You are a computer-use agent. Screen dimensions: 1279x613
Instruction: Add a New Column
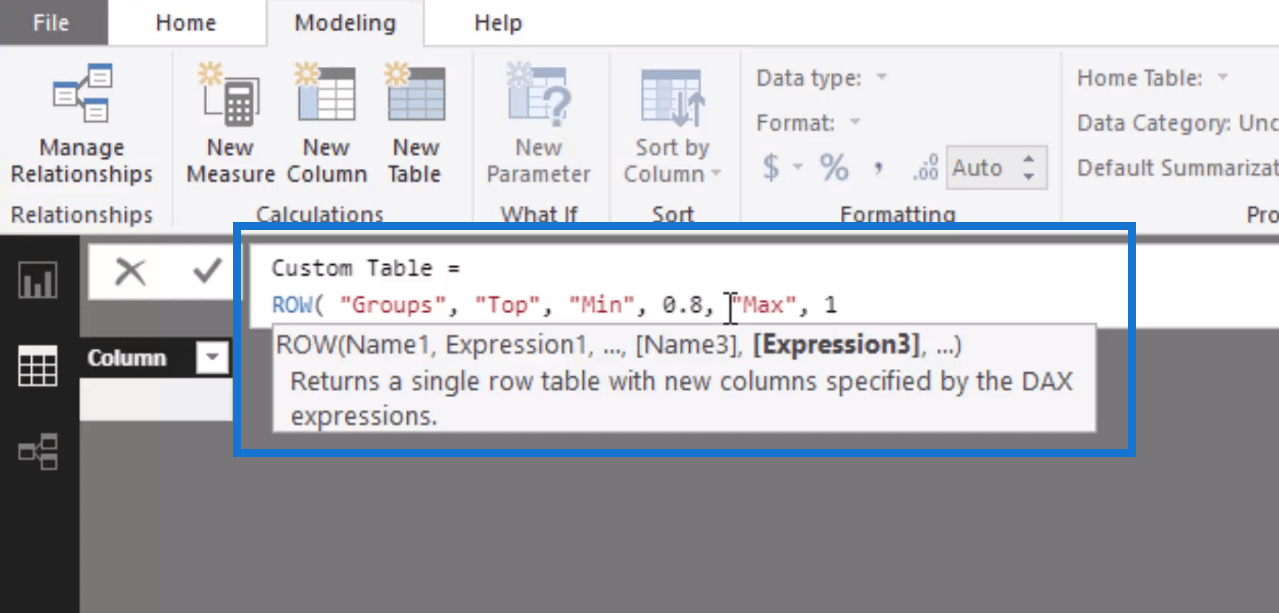(326, 125)
